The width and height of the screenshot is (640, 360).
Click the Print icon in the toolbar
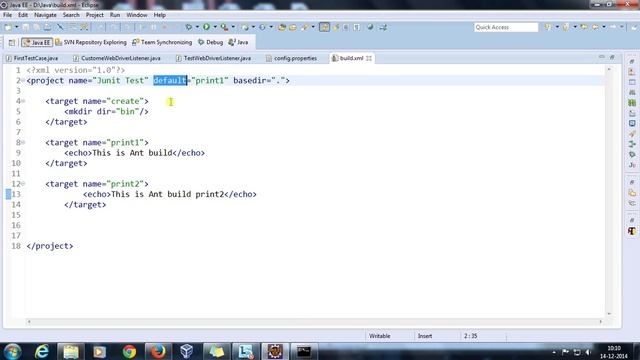click(47, 27)
